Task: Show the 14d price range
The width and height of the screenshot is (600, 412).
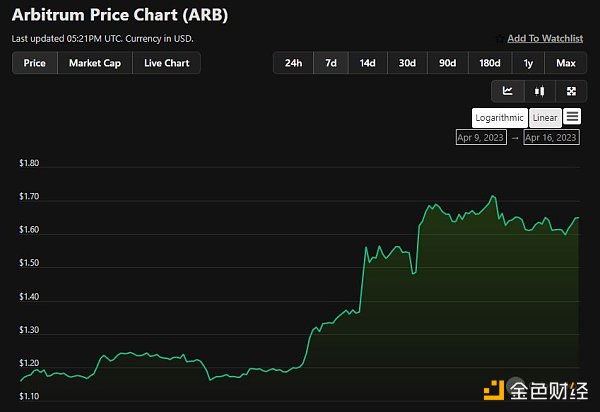Action: [367, 63]
